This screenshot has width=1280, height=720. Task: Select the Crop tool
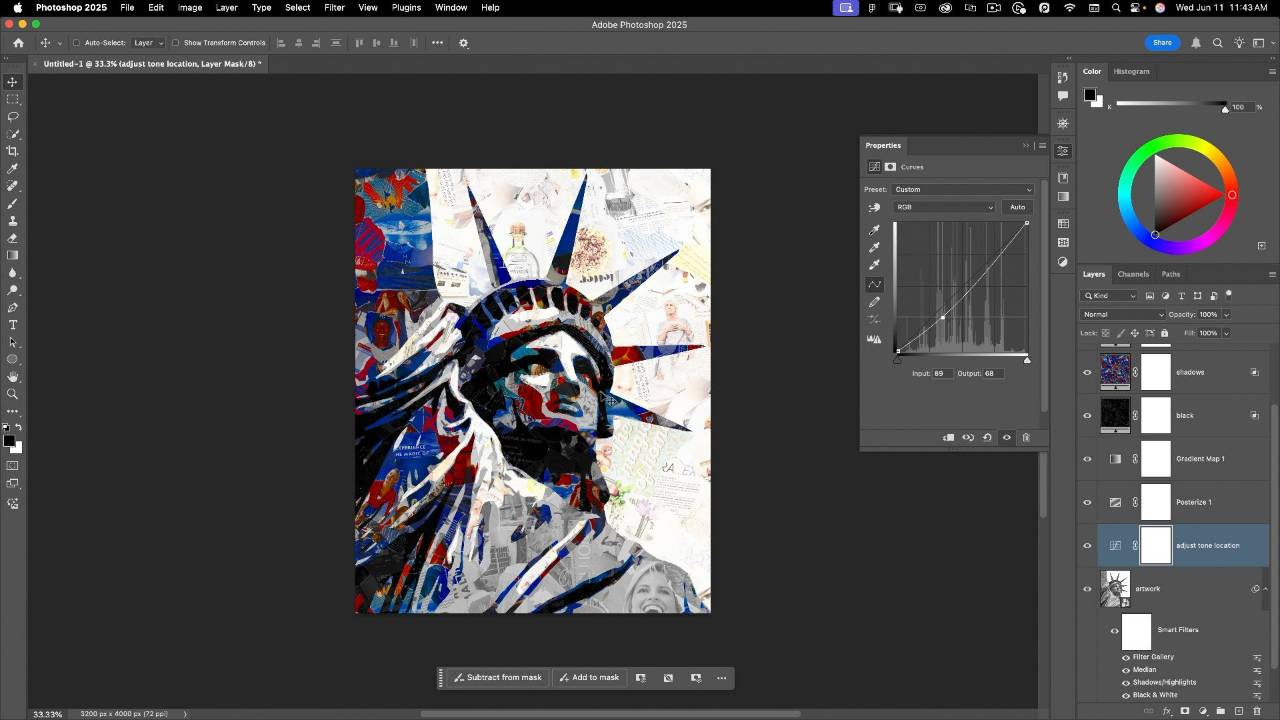click(x=13, y=151)
